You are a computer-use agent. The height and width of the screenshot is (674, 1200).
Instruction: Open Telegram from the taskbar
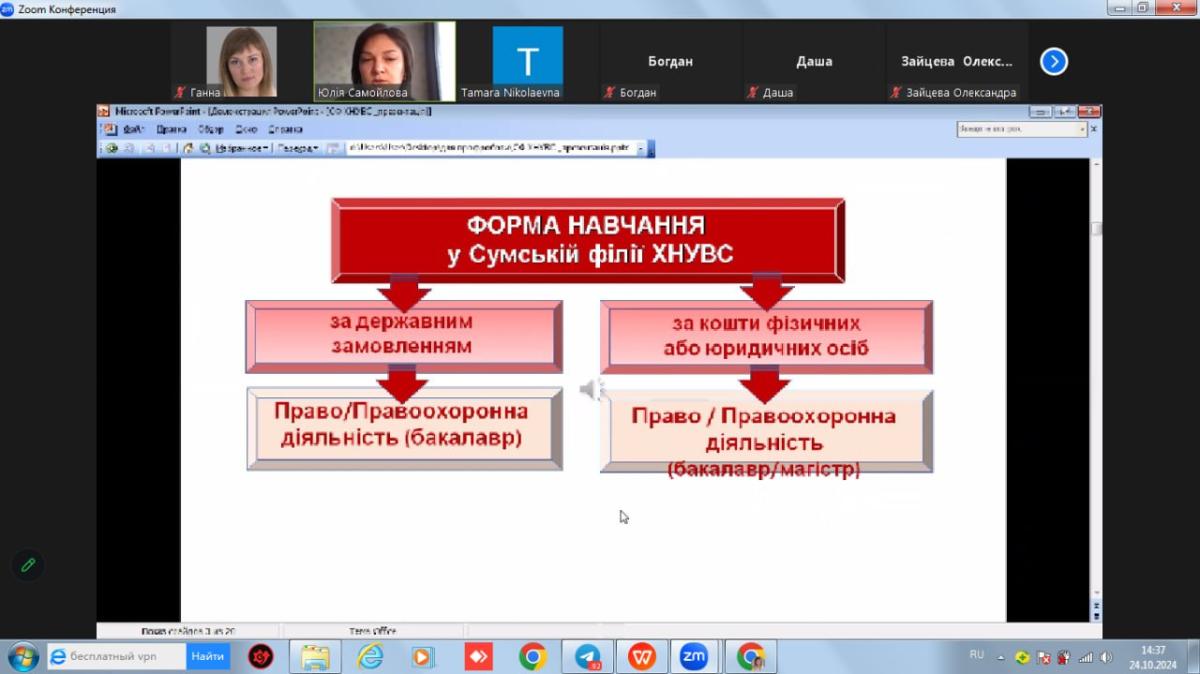pyautogui.click(x=587, y=657)
